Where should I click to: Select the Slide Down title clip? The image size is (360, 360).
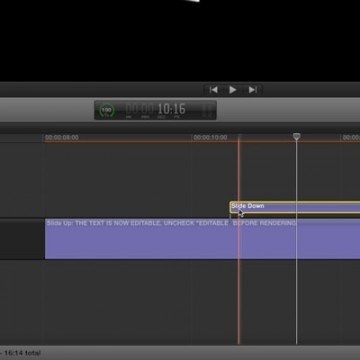click(295, 207)
